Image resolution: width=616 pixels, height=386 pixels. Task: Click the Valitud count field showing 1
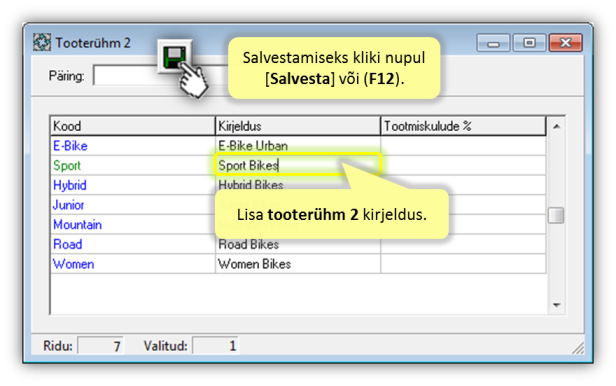[215, 346]
